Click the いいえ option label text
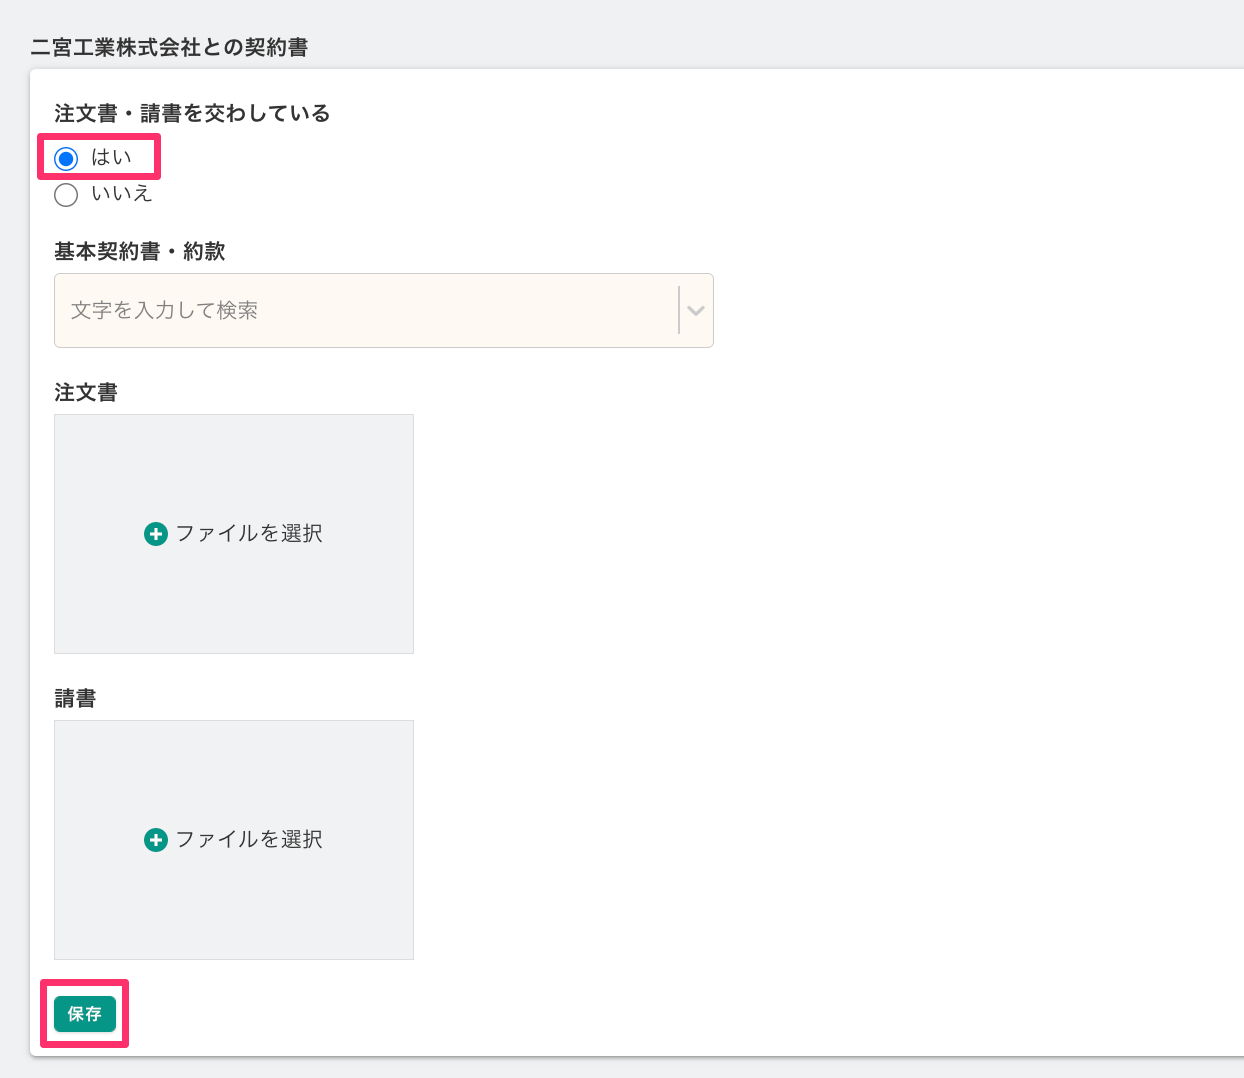 click(122, 194)
